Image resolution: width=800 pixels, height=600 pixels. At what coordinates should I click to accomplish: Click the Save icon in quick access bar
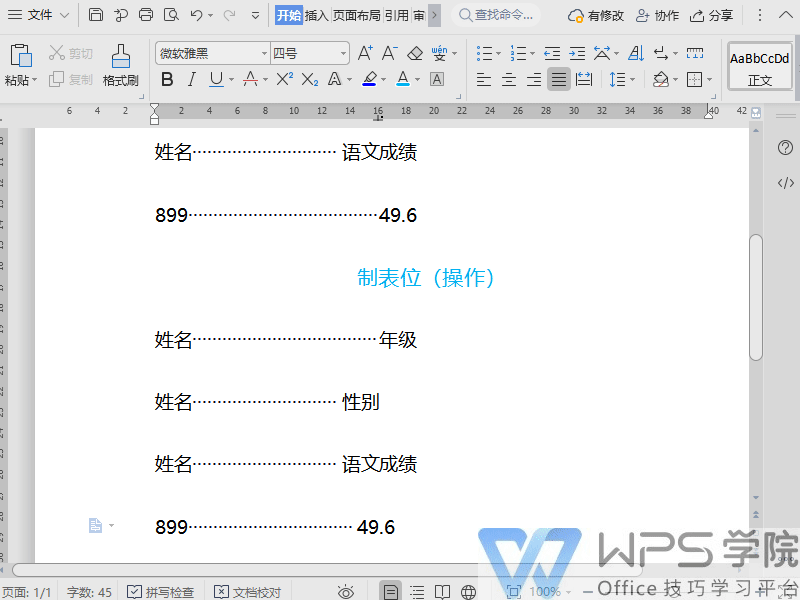(x=95, y=15)
